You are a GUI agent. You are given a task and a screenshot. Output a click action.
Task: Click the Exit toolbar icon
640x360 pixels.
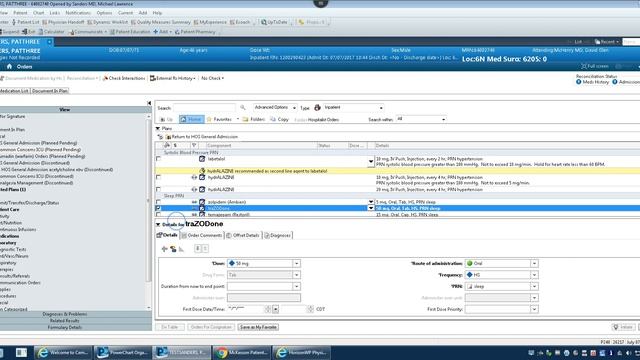[29, 32]
